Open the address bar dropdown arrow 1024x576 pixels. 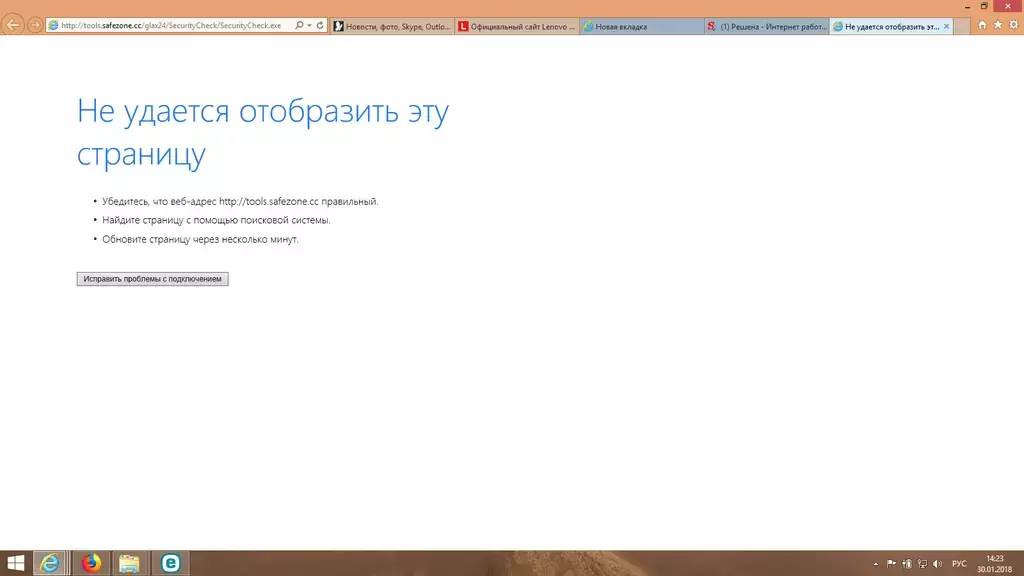(310, 25)
